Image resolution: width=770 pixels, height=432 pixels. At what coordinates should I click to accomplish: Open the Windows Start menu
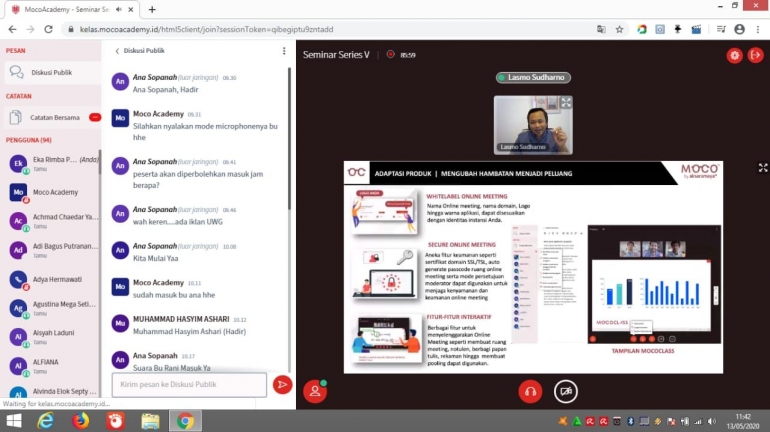click(x=14, y=421)
